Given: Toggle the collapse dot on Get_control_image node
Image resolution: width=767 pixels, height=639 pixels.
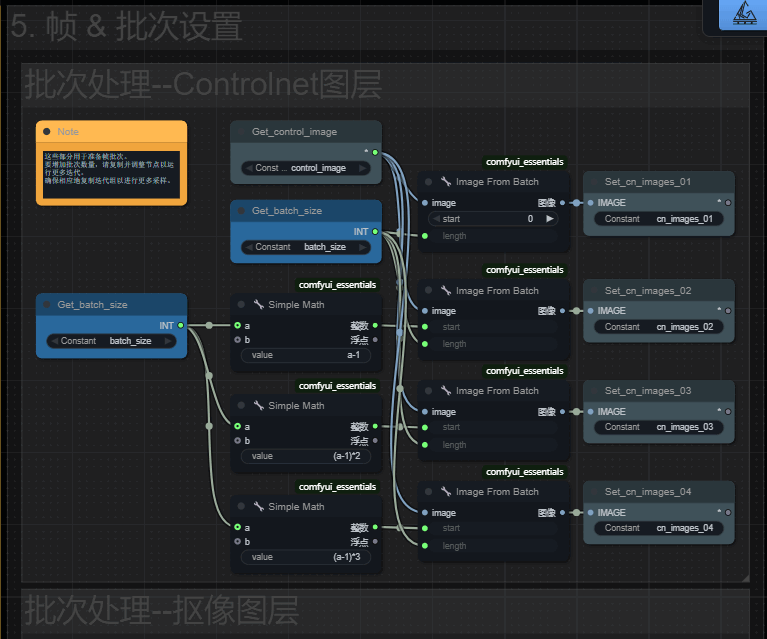Looking at the screenshot, I should coord(241,132).
